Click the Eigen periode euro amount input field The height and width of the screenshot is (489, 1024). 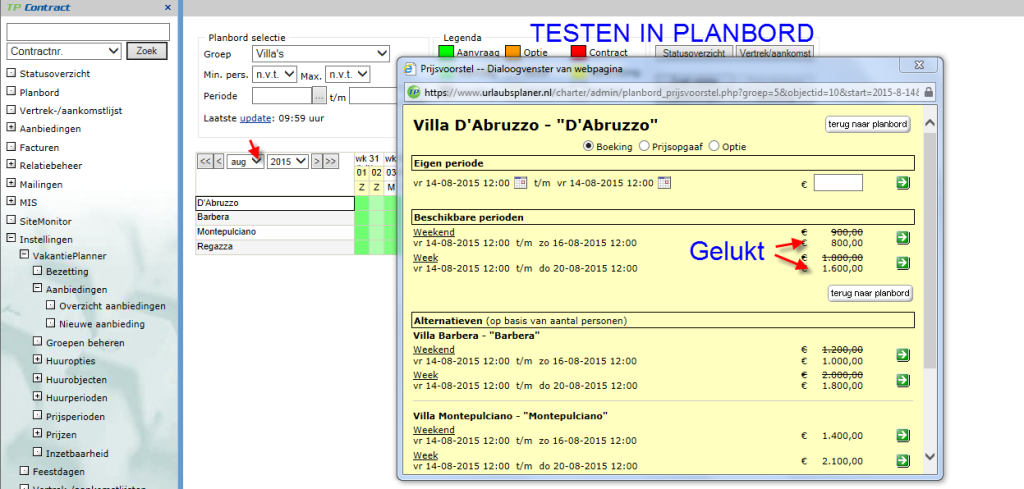pyautogui.click(x=837, y=183)
